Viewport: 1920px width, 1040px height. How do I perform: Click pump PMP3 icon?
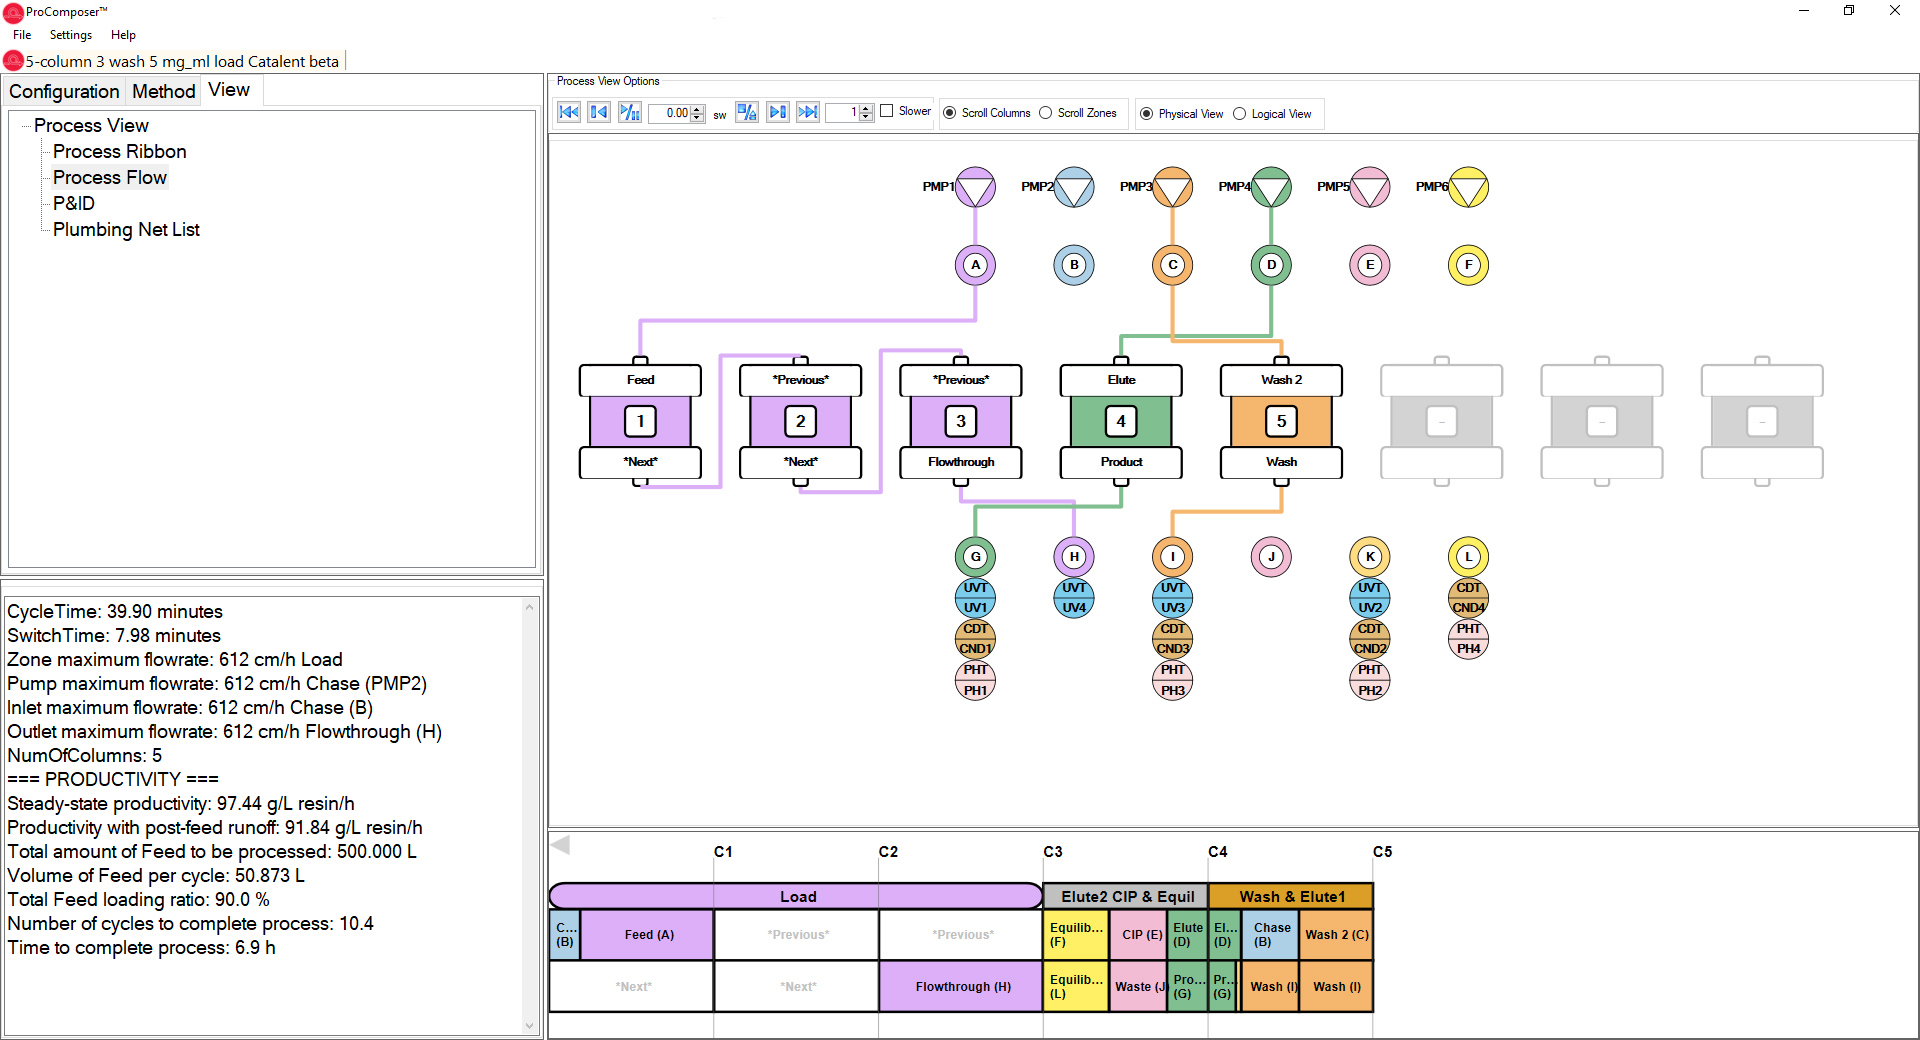point(1173,187)
